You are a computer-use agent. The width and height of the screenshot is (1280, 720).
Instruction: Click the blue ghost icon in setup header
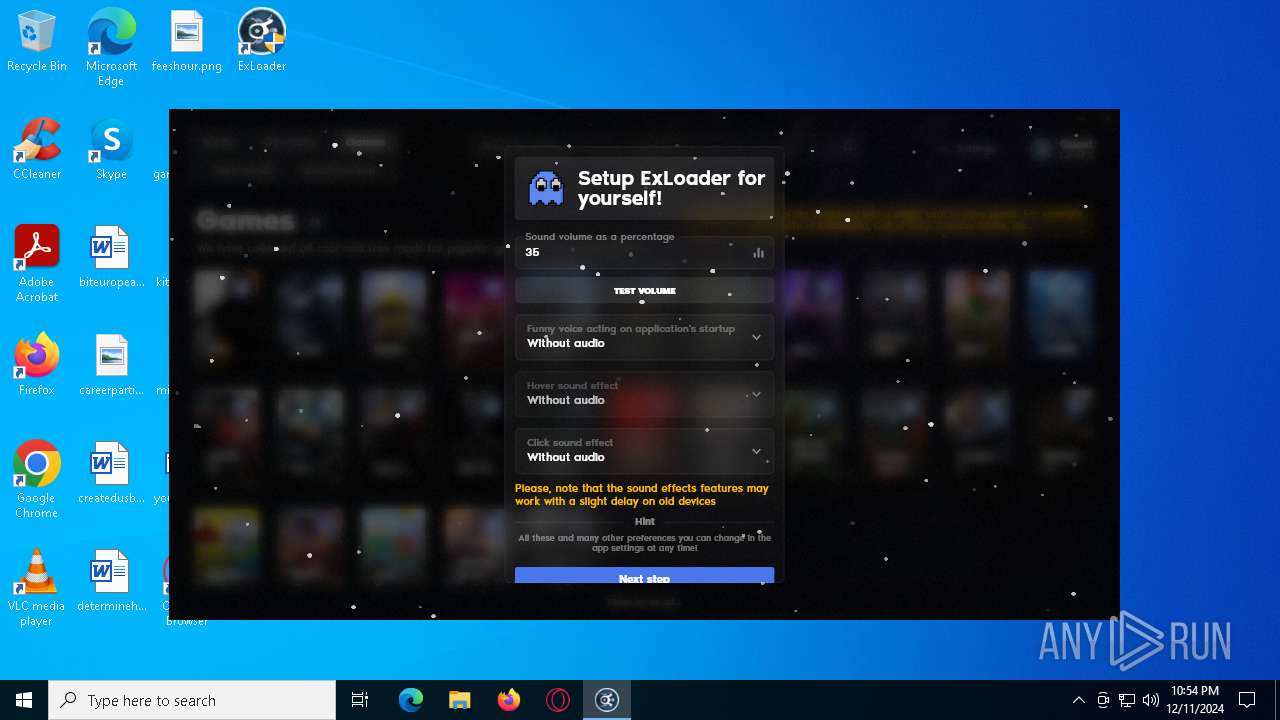pyautogui.click(x=546, y=188)
